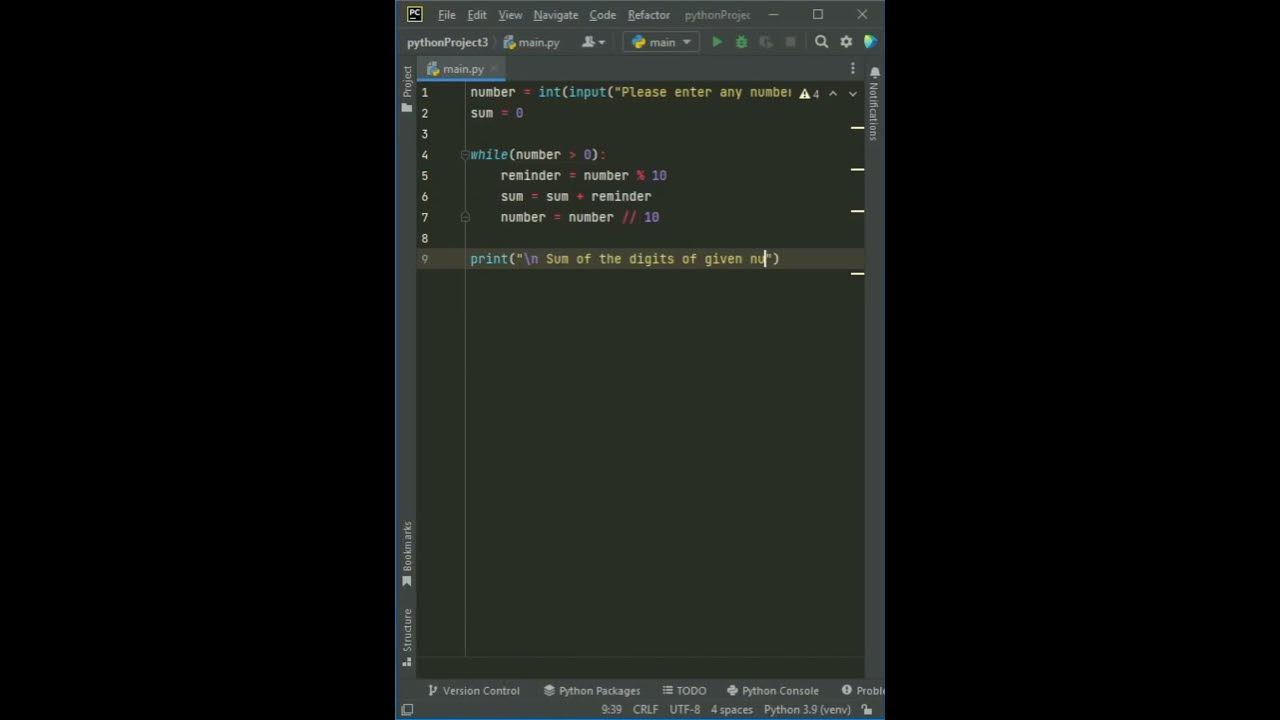Click line number 9 in gutter
The width and height of the screenshot is (1280, 720).
[424, 259]
